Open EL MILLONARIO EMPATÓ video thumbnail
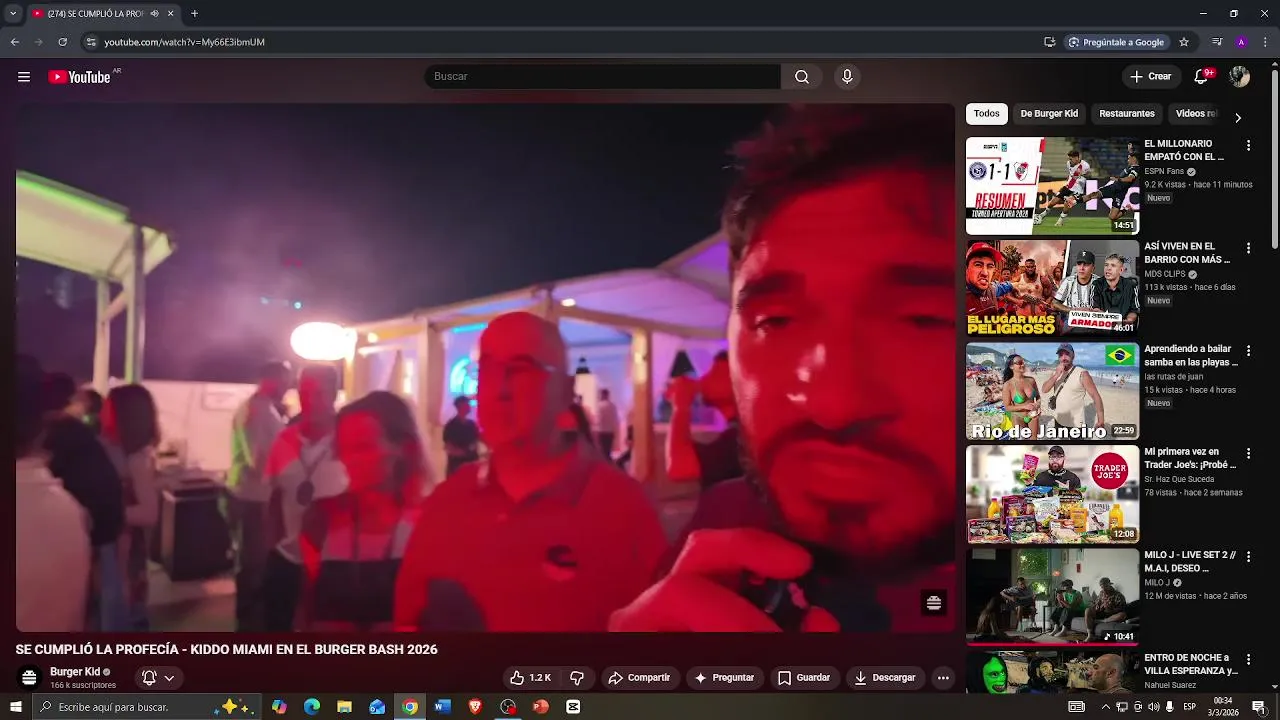 [x=1052, y=185]
